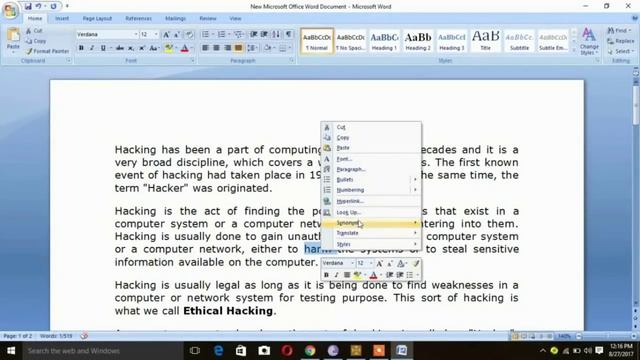Switch to the Insert ribbon tab
The width and height of the screenshot is (640, 360).
click(62, 18)
